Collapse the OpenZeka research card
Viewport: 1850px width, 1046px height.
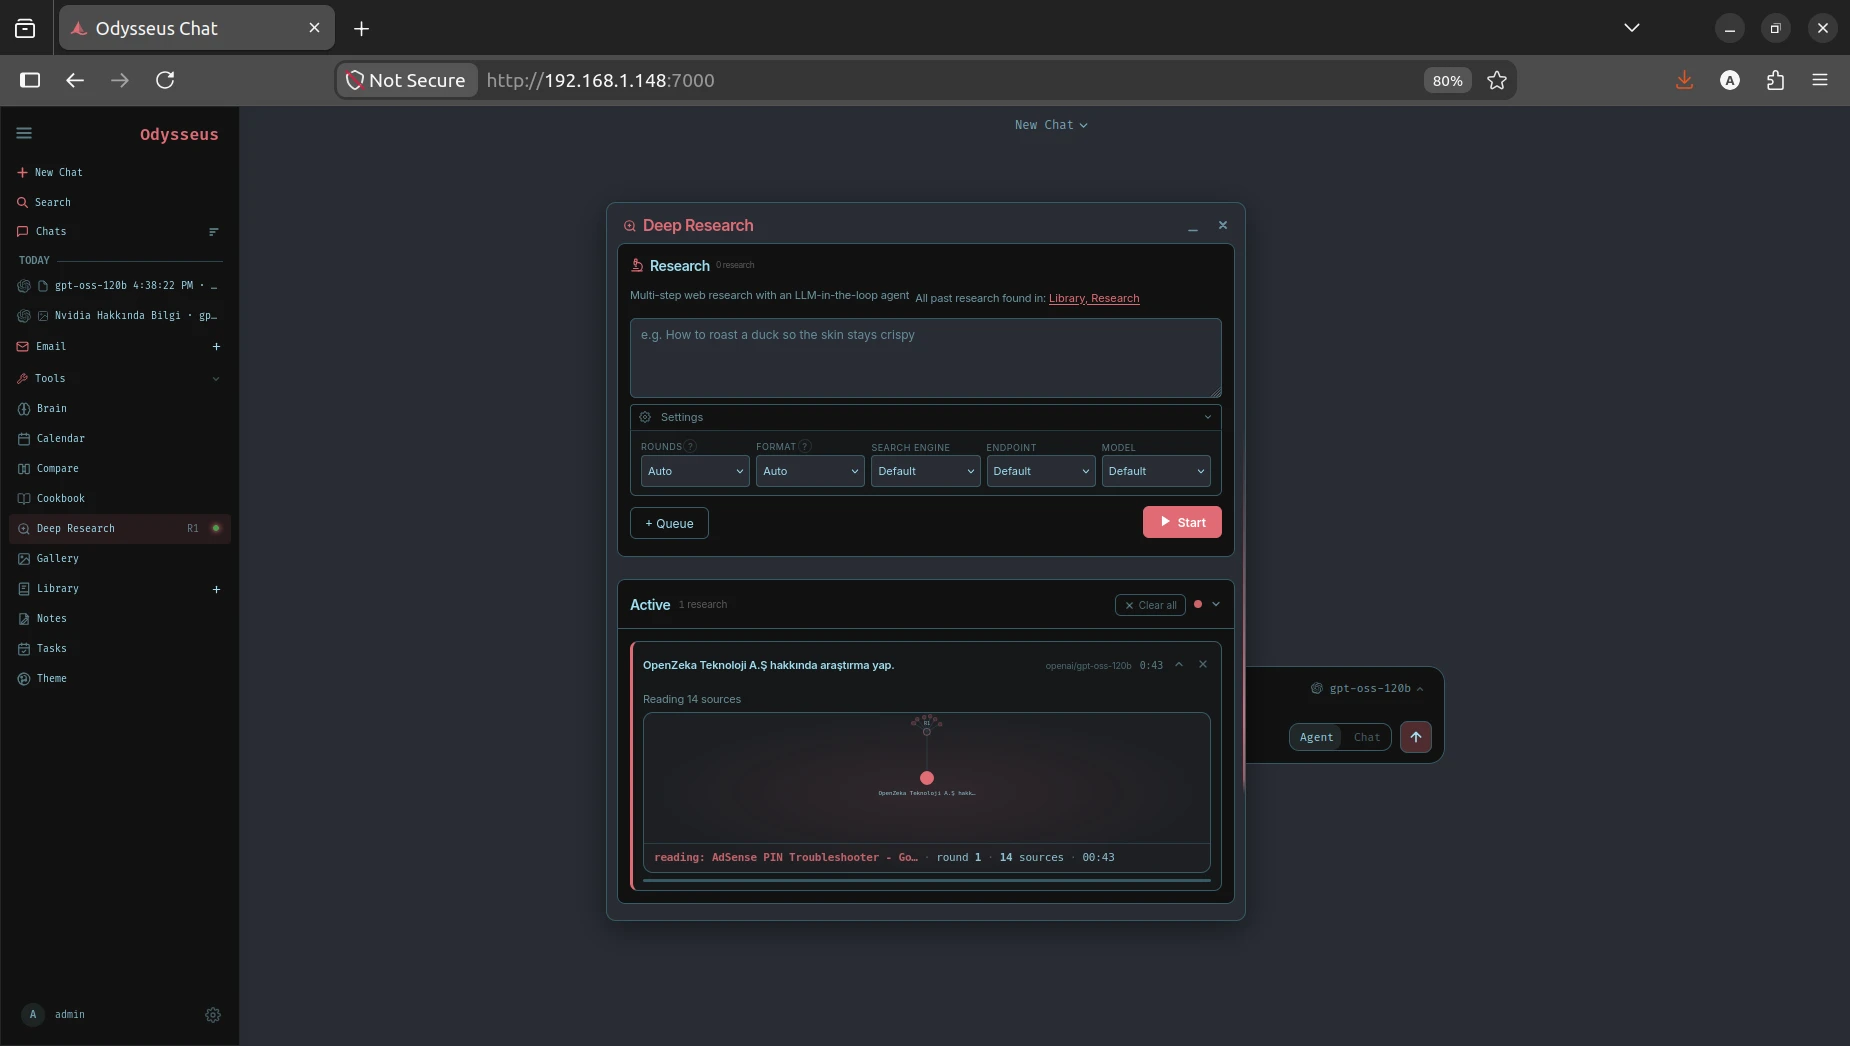(x=1179, y=664)
